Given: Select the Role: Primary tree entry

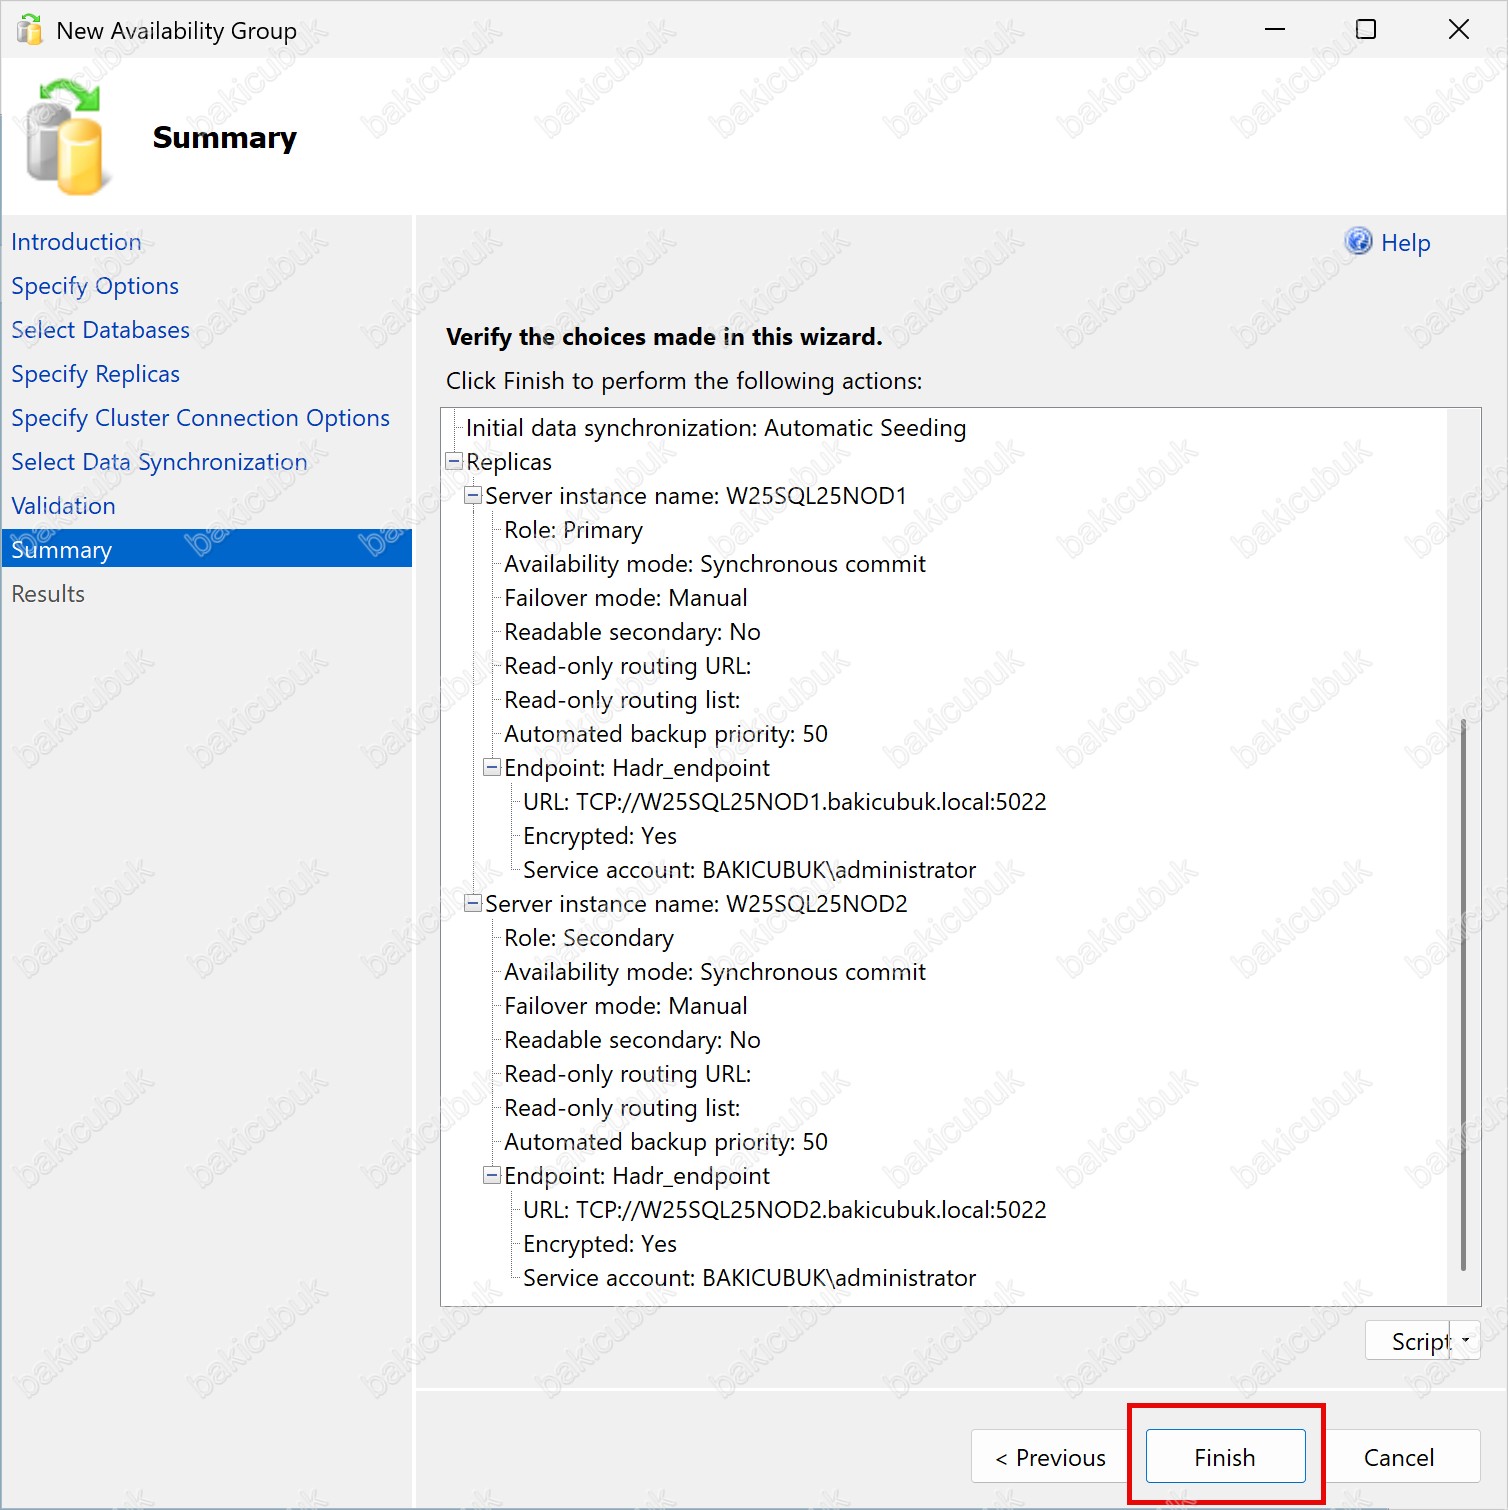Looking at the screenshot, I should tap(573, 530).
